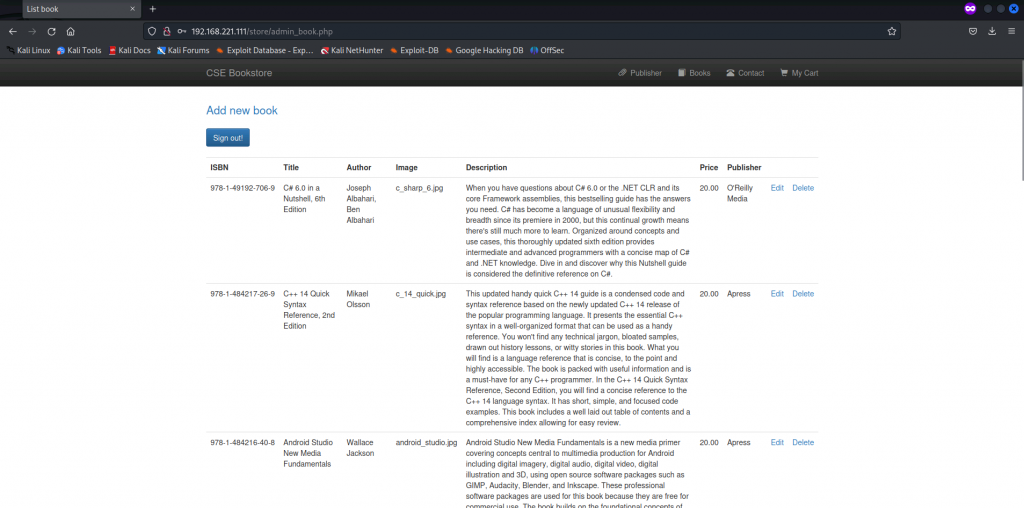Click the ISBN column header
1024x508 pixels.
219,168
